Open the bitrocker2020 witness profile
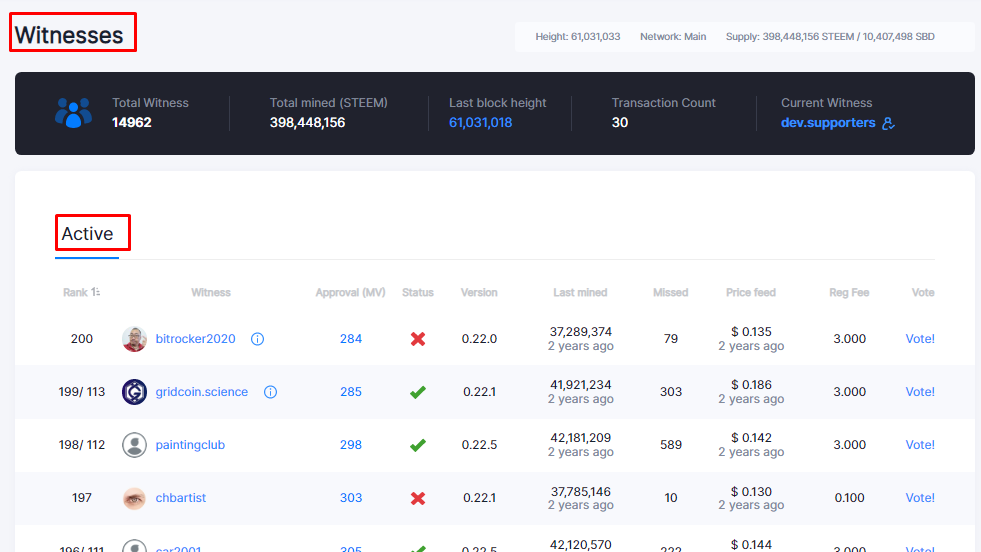This screenshot has width=981, height=552. [195, 339]
